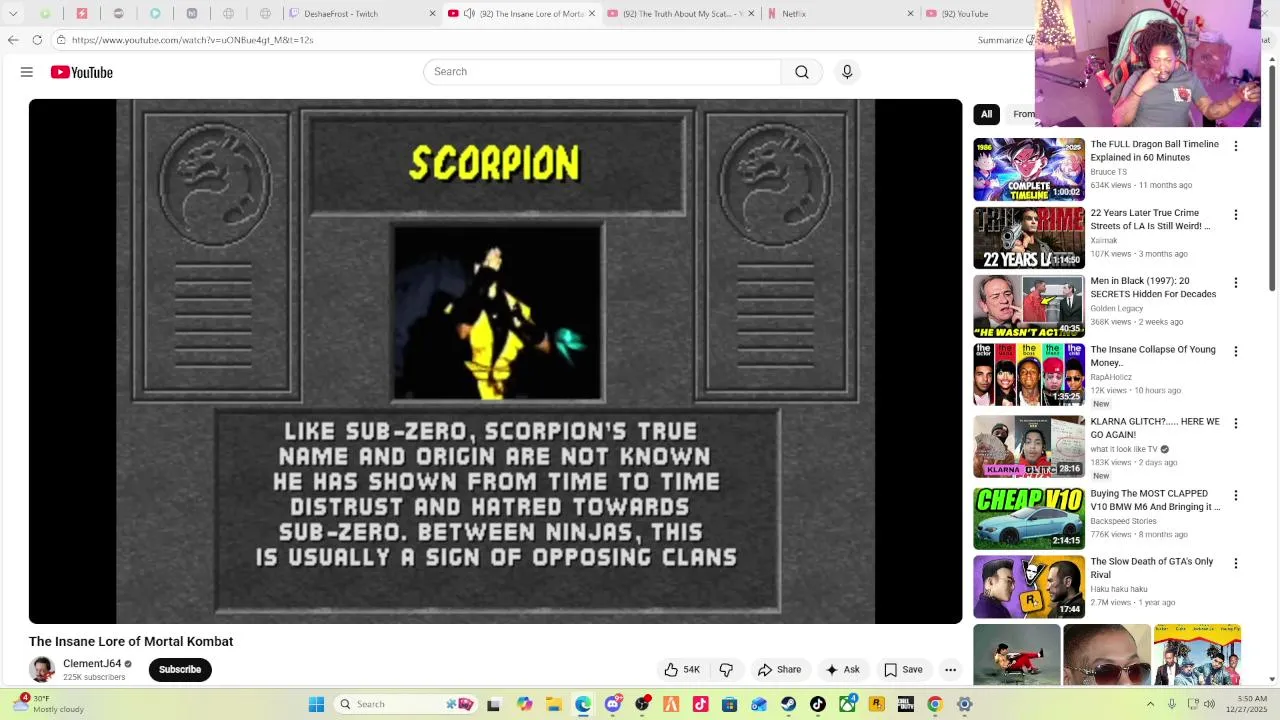Open Windows Start menu
Viewport: 1280px width, 720px height.
[x=316, y=704]
